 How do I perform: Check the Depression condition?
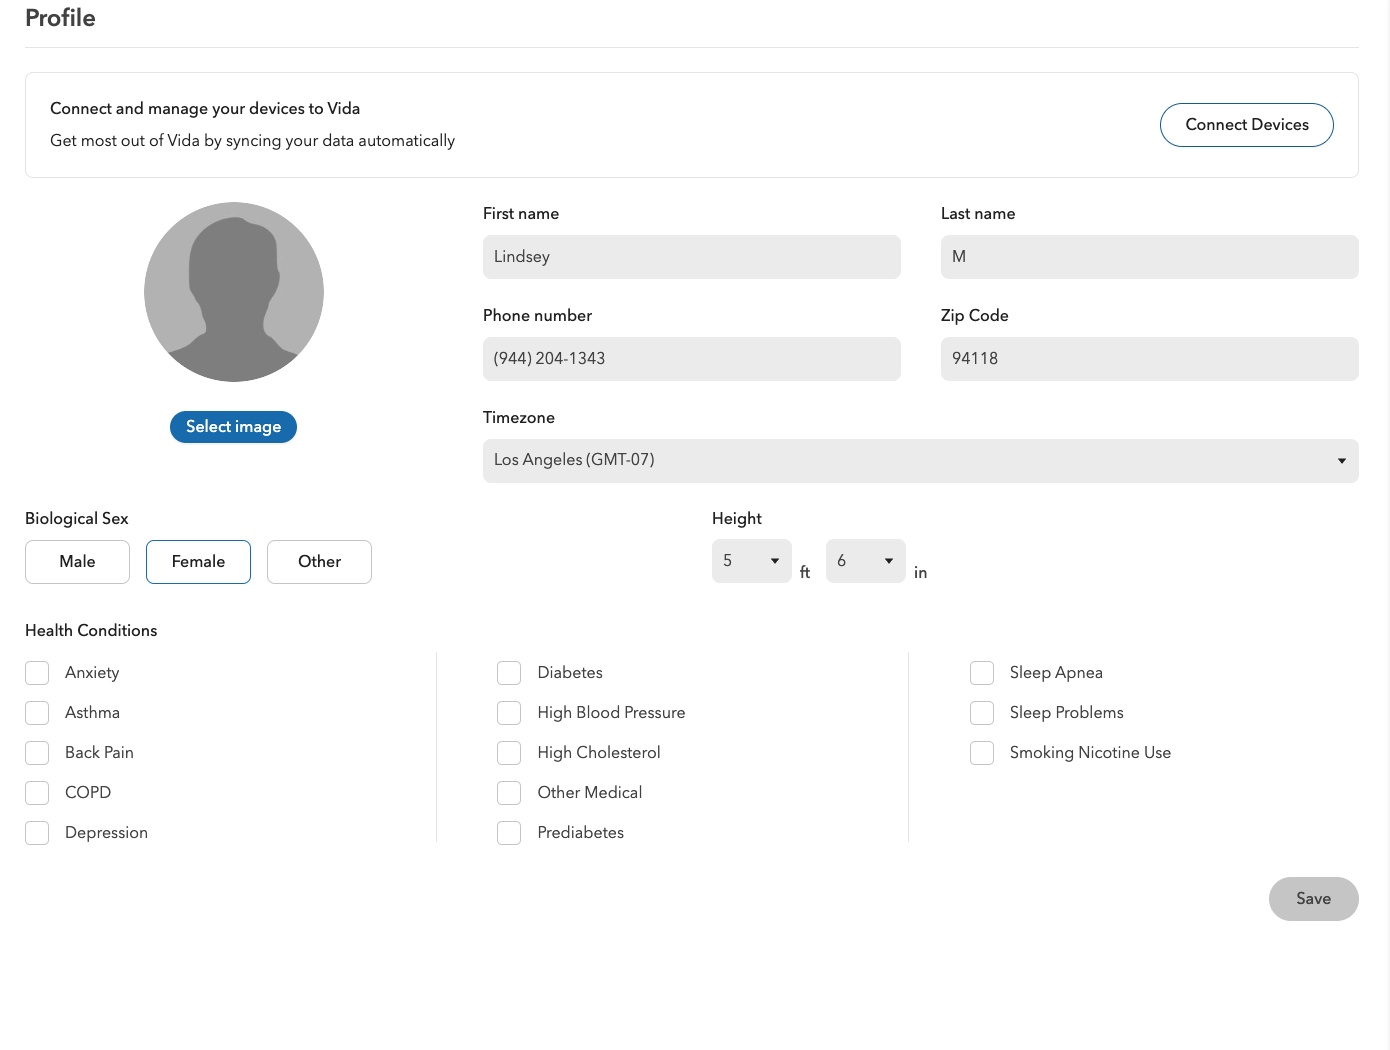click(37, 832)
